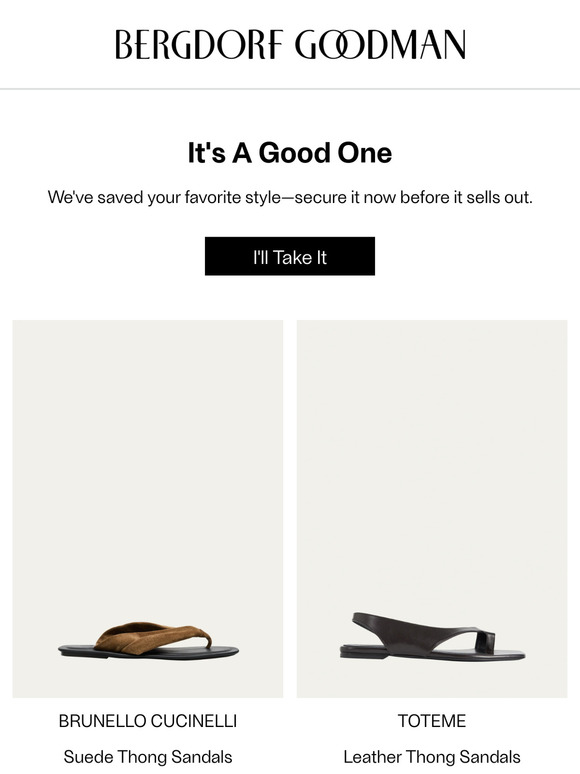Click the BRUNELLO CUCINELLI brand name
The width and height of the screenshot is (580, 774).
pyautogui.click(x=148, y=721)
